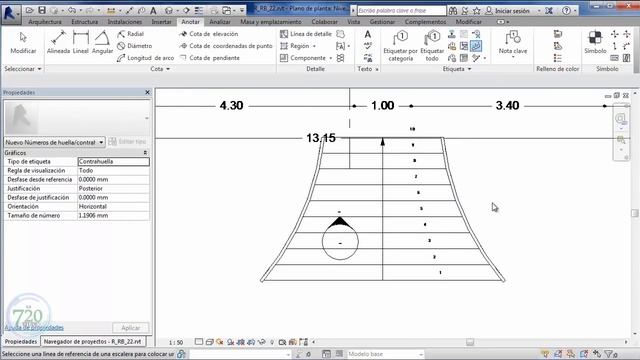The height and width of the screenshot is (360, 640).
Task: Click the Undo icon in quick access toolbar
Action: tap(72, 10)
